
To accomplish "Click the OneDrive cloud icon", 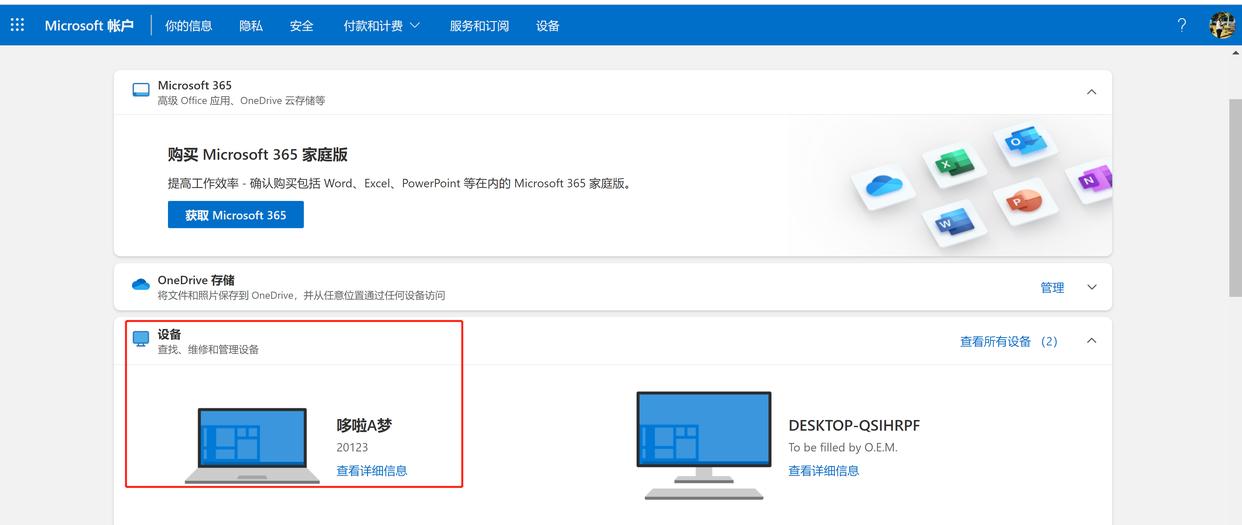I will click(141, 285).
